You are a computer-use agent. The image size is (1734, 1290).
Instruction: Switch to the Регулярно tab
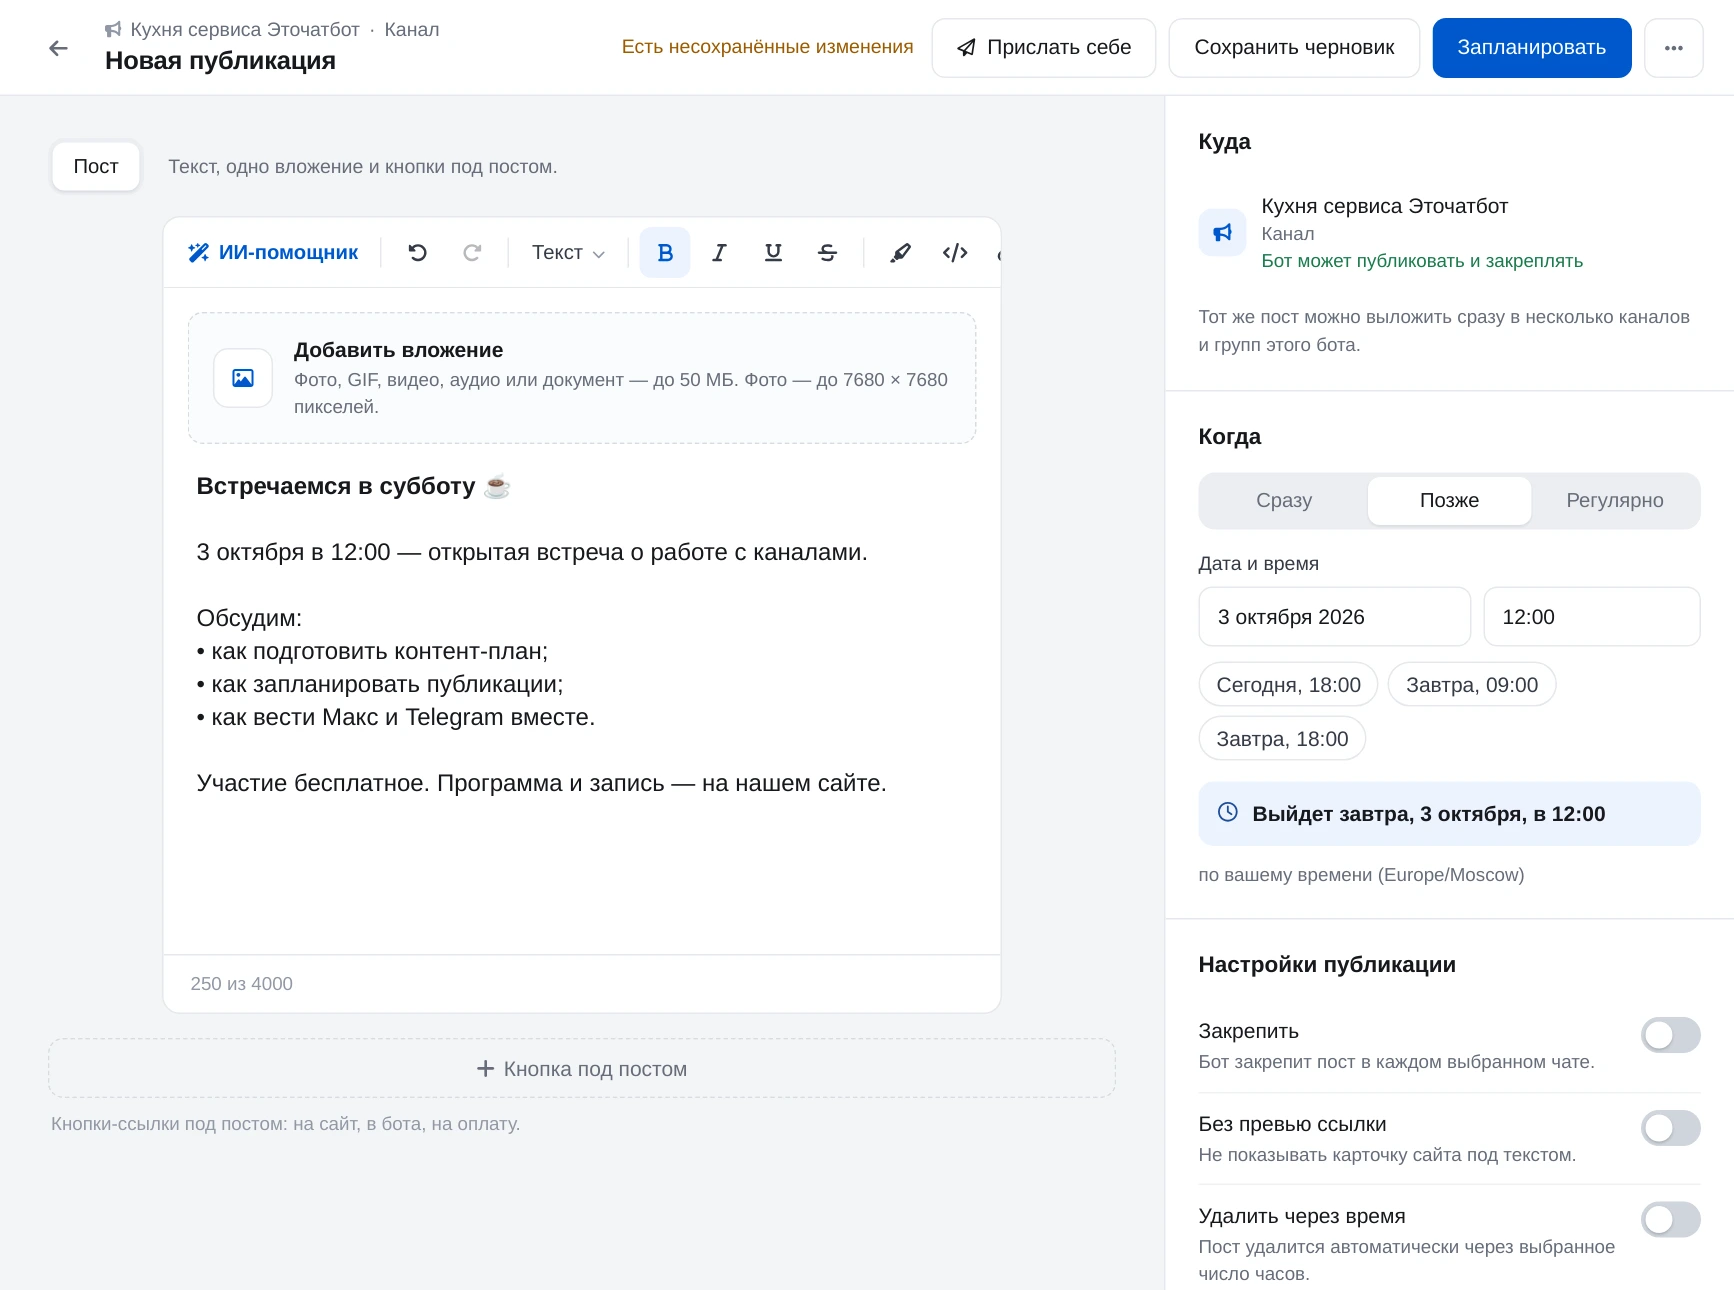point(1614,501)
